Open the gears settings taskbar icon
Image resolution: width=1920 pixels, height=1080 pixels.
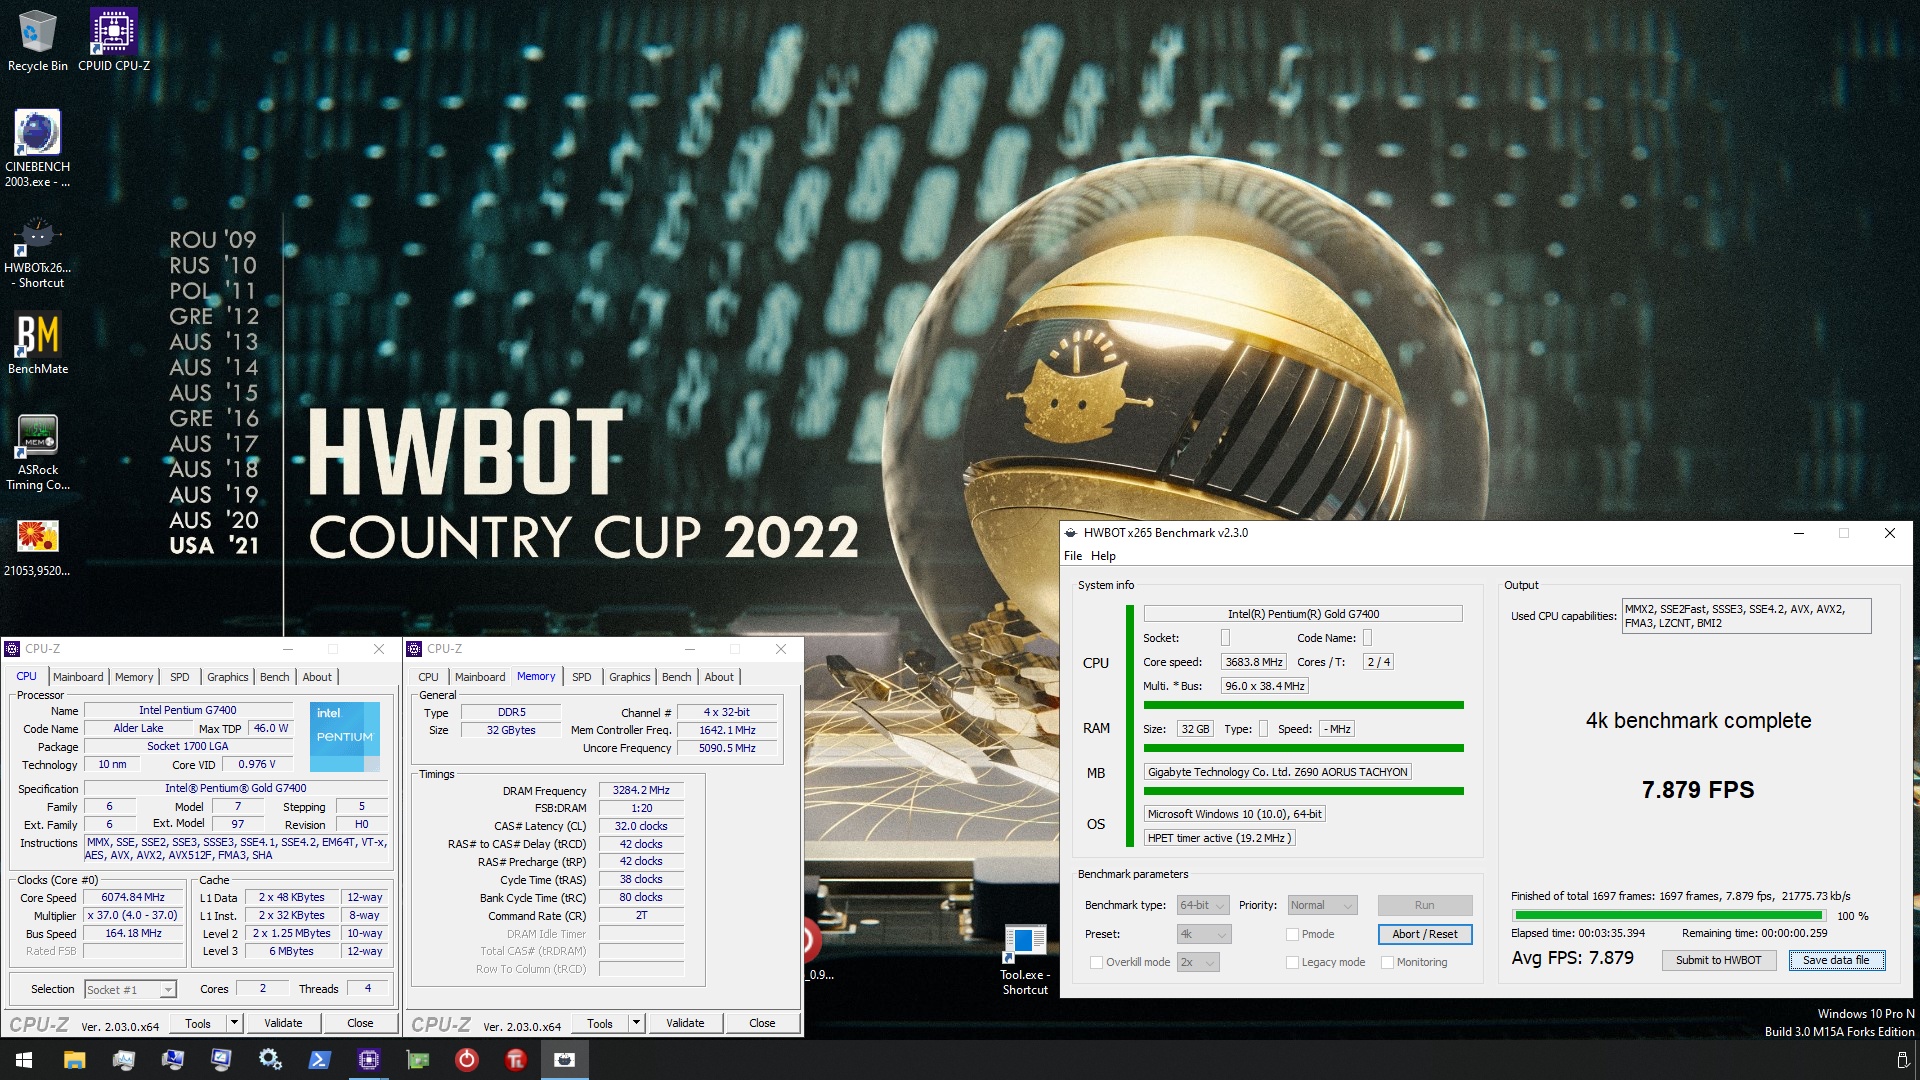[270, 1060]
